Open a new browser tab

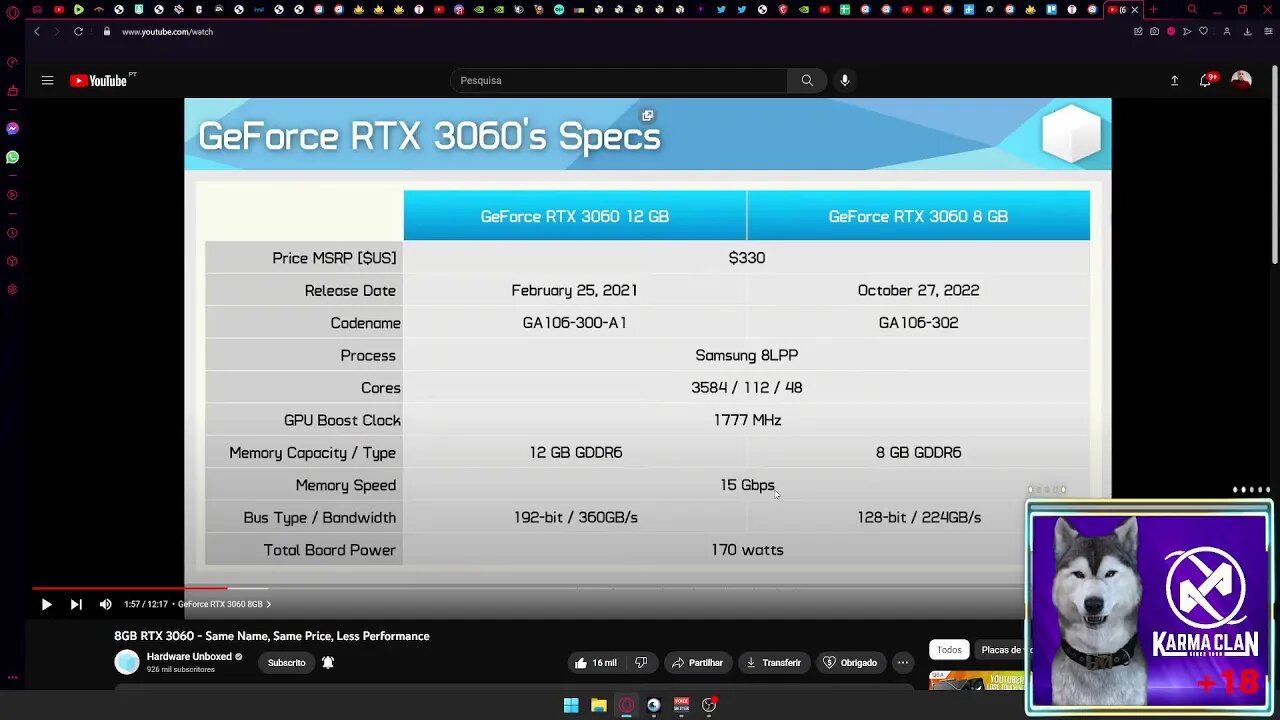point(1153,10)
